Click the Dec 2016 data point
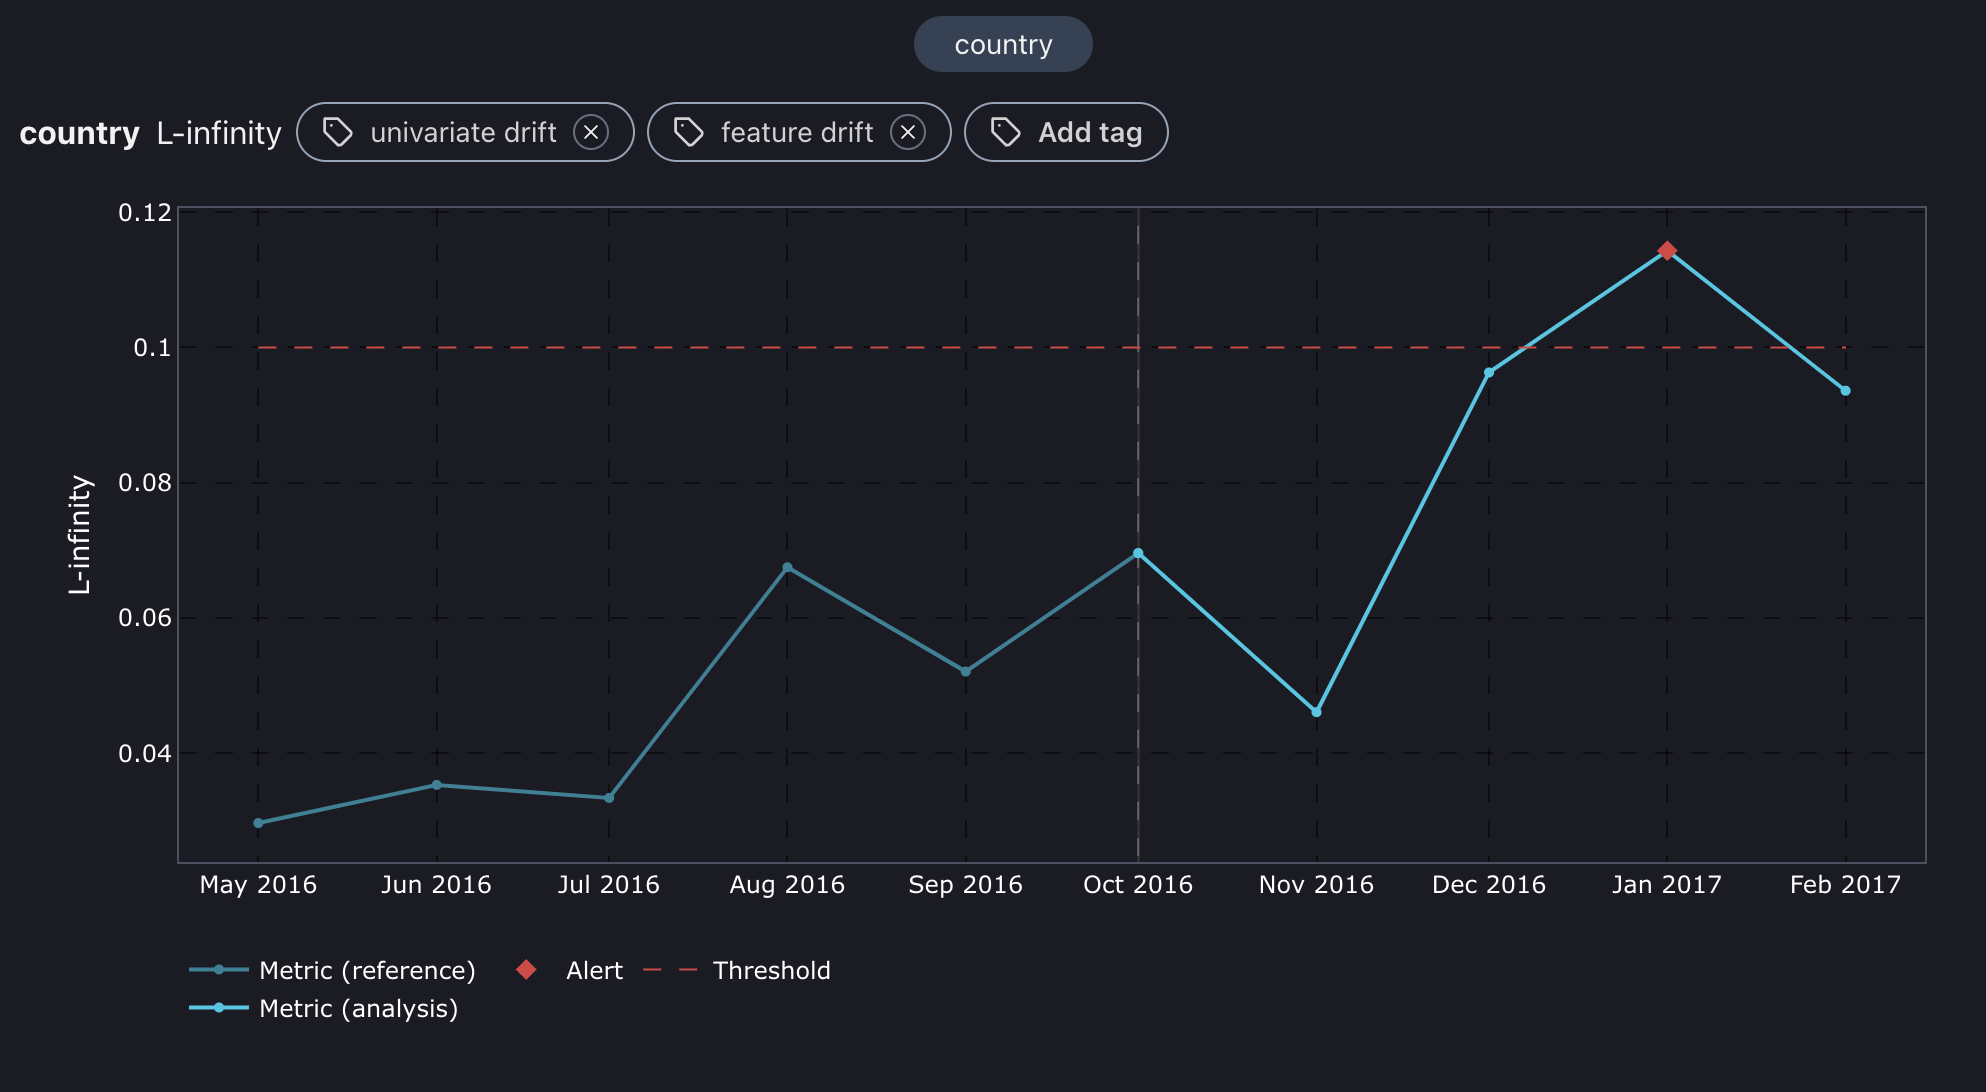 (x=1489, y=373)
